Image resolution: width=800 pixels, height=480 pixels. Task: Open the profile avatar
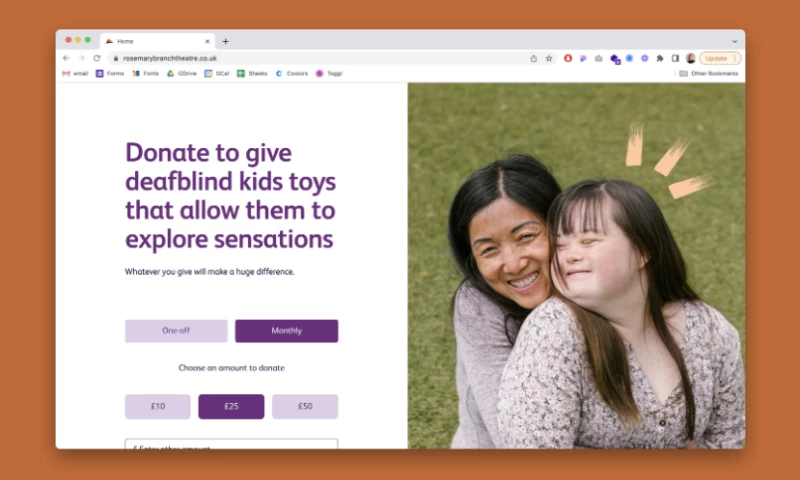pos(691,59)
